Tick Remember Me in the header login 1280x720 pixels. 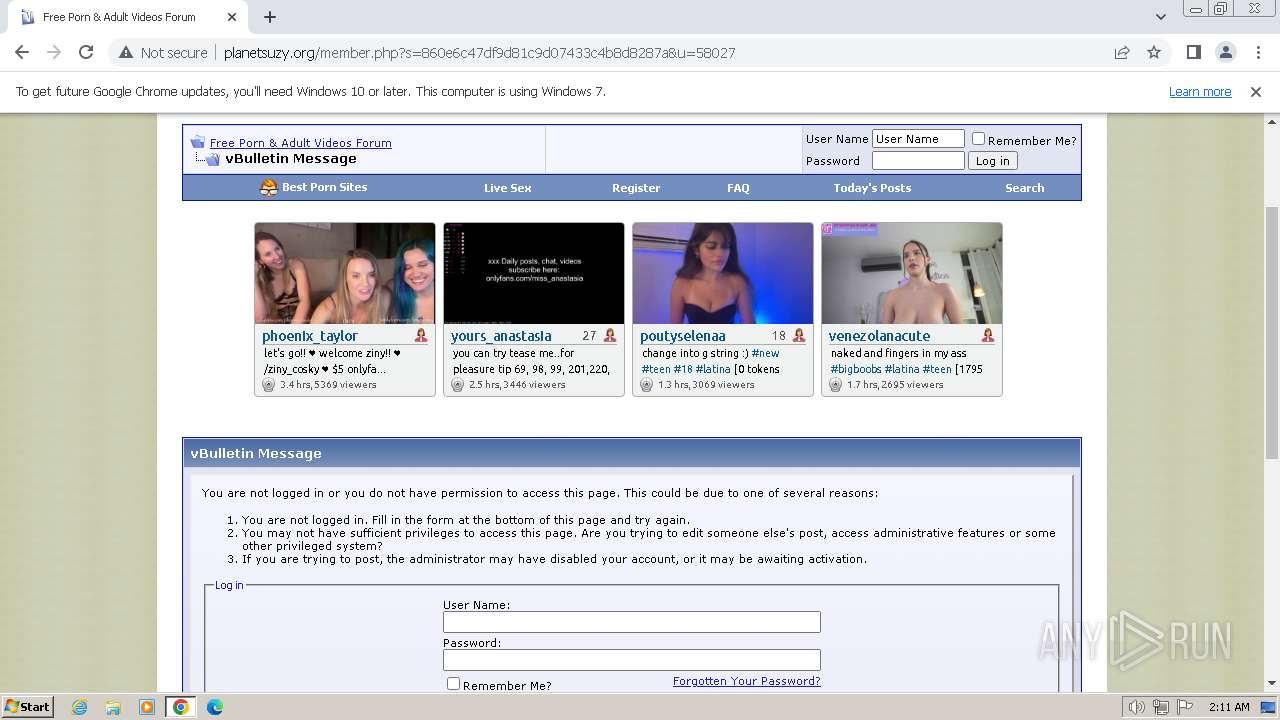(x=978, y=139)
